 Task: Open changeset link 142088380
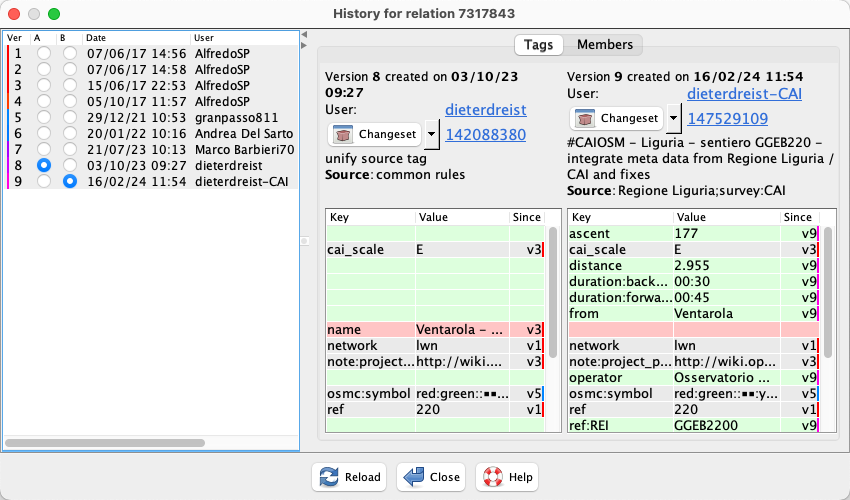(x=485, y=134)
